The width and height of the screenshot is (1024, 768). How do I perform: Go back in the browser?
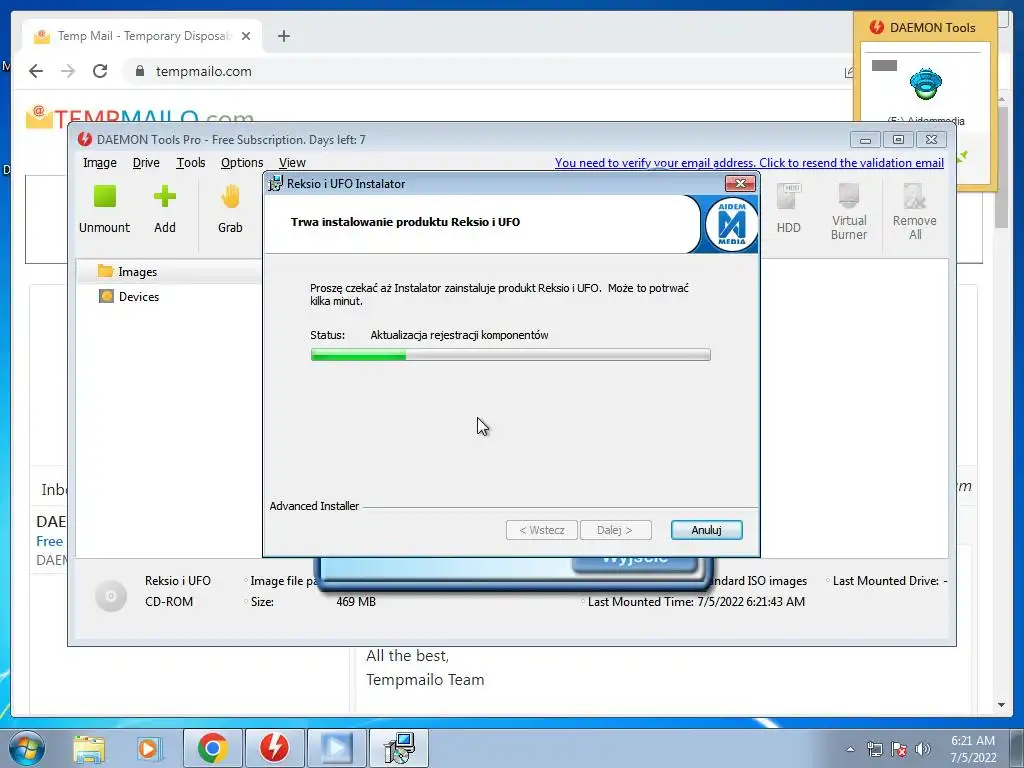click(x=36, y=71)
